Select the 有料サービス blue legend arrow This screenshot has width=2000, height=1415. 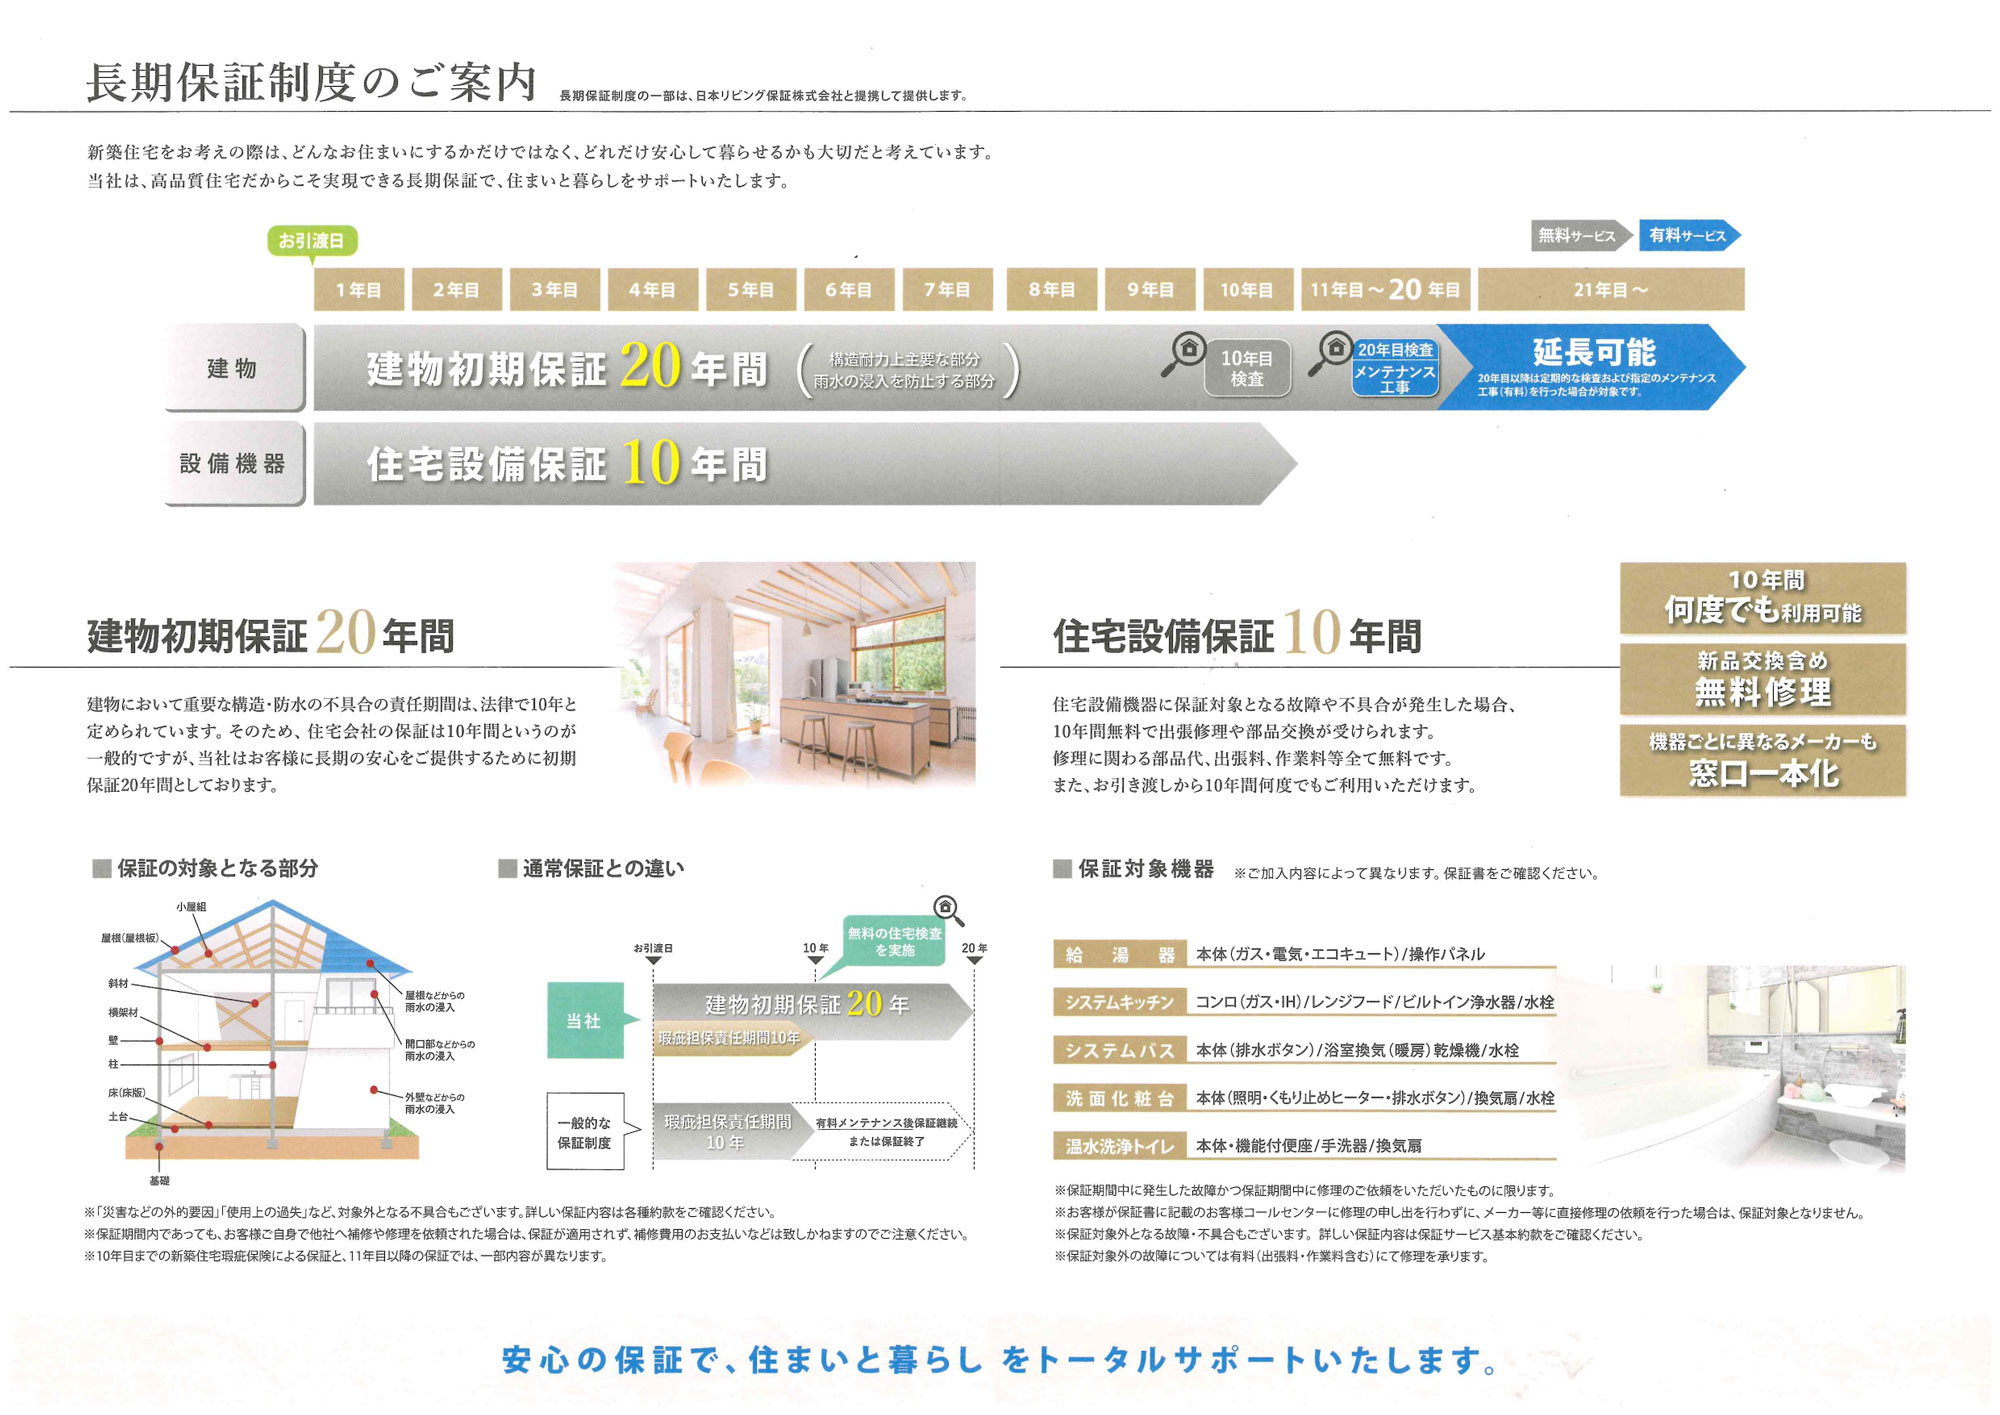pyautogui.click(x=1690, y=236)
